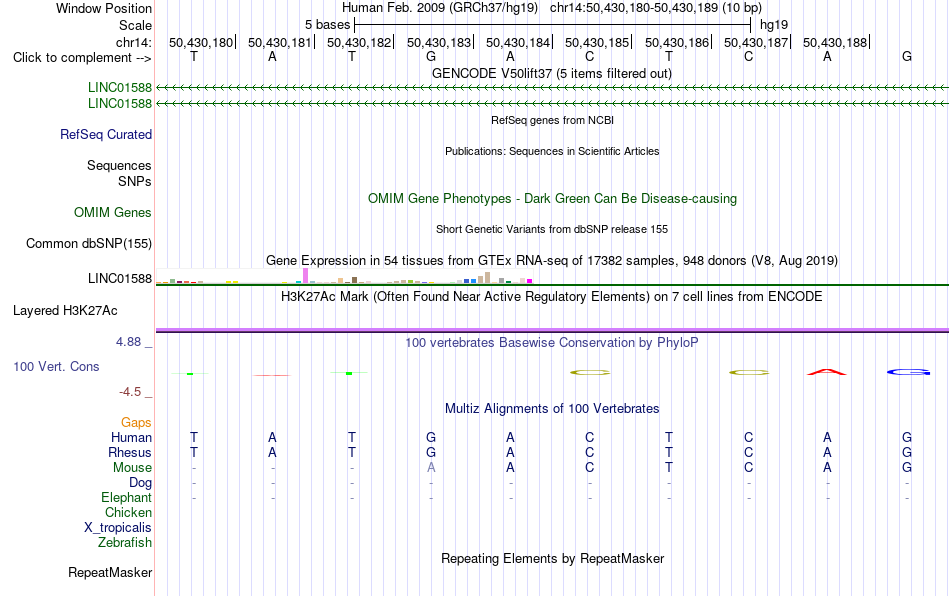The height and width of the screenshot is (596, 950).
Task: Click yellow C PhyloP logo under 50,430,185 base
Action: tap(590, 372)
